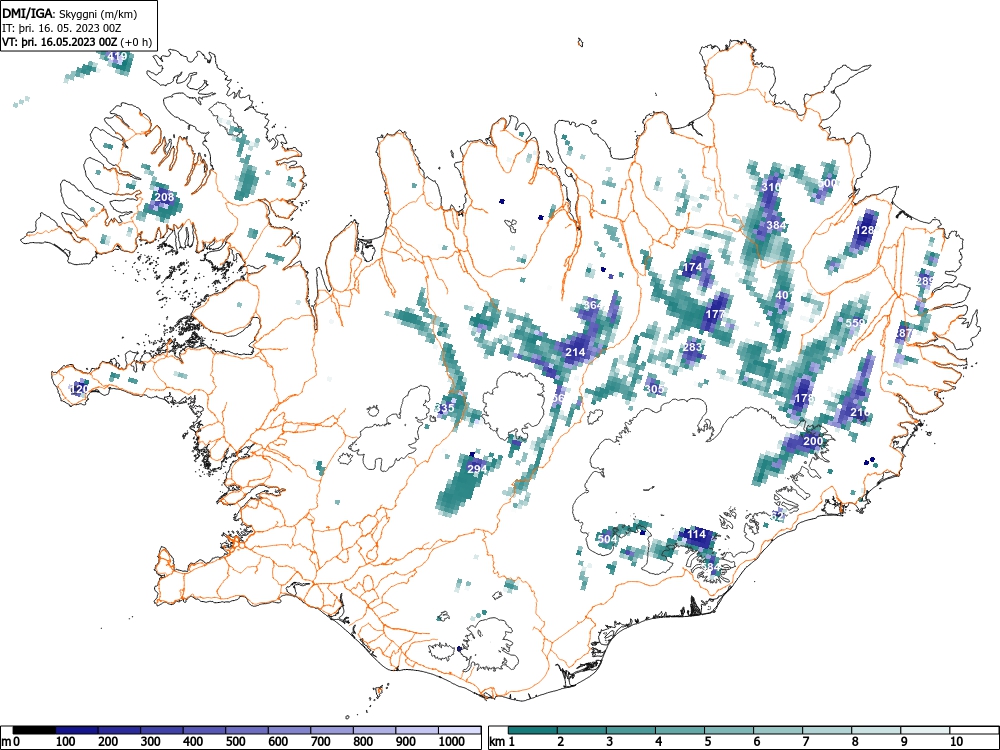Screen dimensions: 1000x750
Task: Click the 10 tick on the km legend
Action: pos(956,742)
